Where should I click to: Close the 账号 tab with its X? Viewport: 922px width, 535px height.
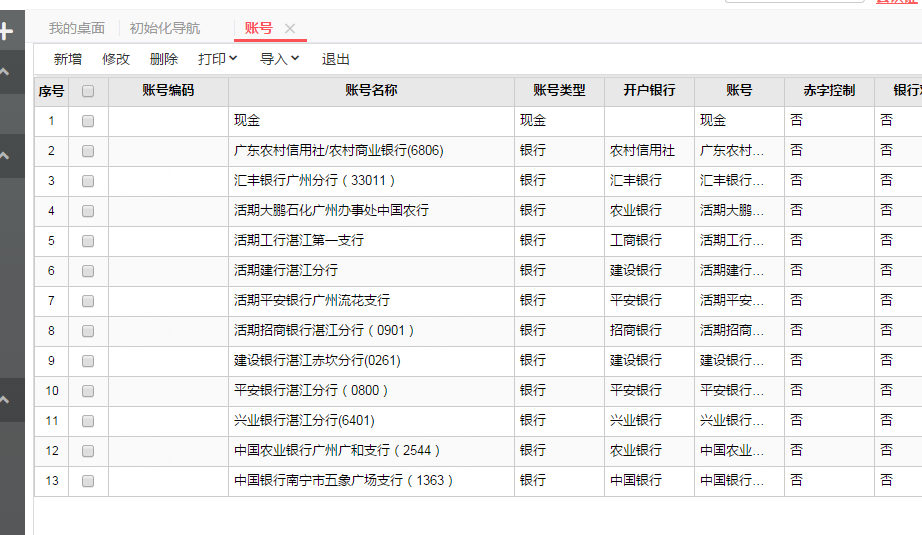point(289,28)
